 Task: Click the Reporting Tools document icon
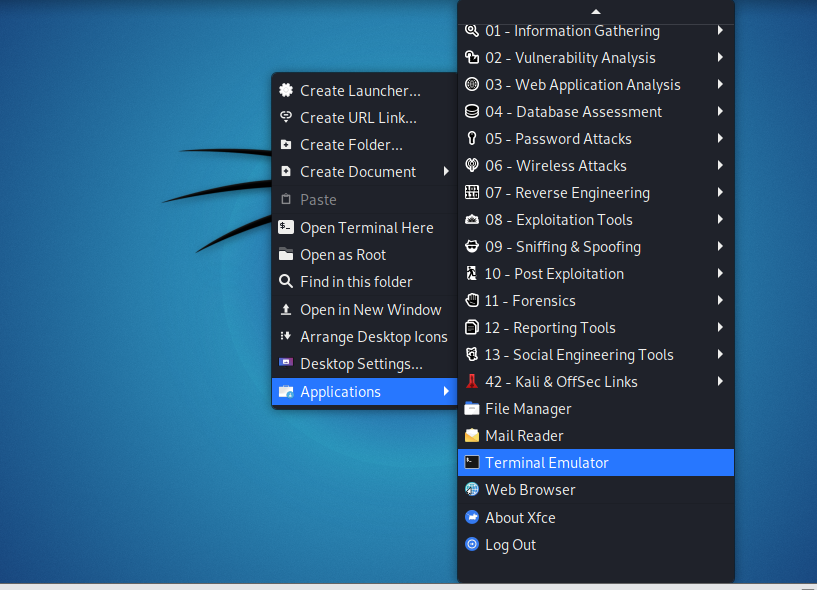(472, 327)
